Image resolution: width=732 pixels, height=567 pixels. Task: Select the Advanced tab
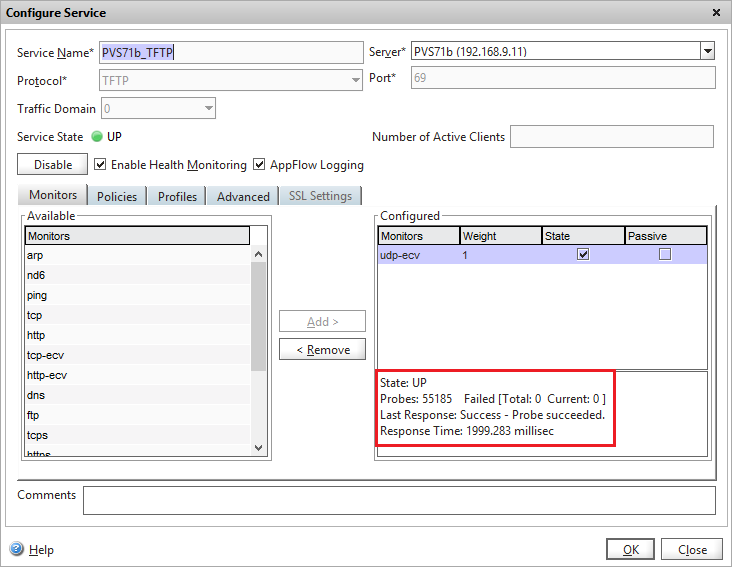pos(243,196)
